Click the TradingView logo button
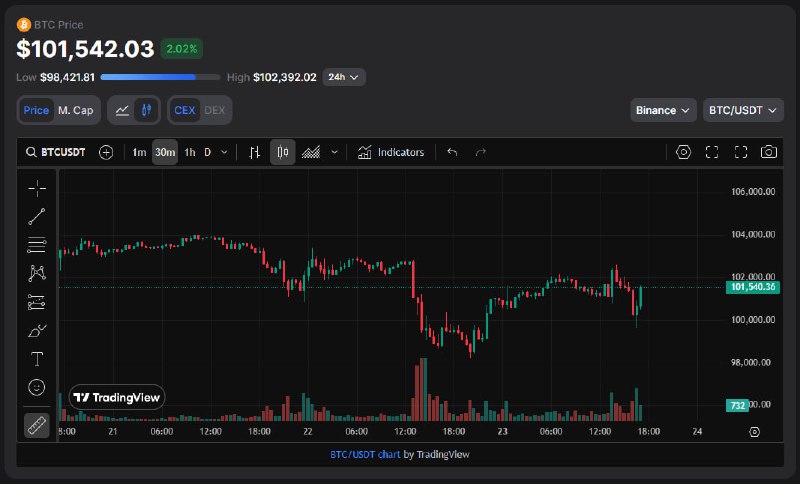Viewport: 800px width, 484px height. (x=117, y=397)
